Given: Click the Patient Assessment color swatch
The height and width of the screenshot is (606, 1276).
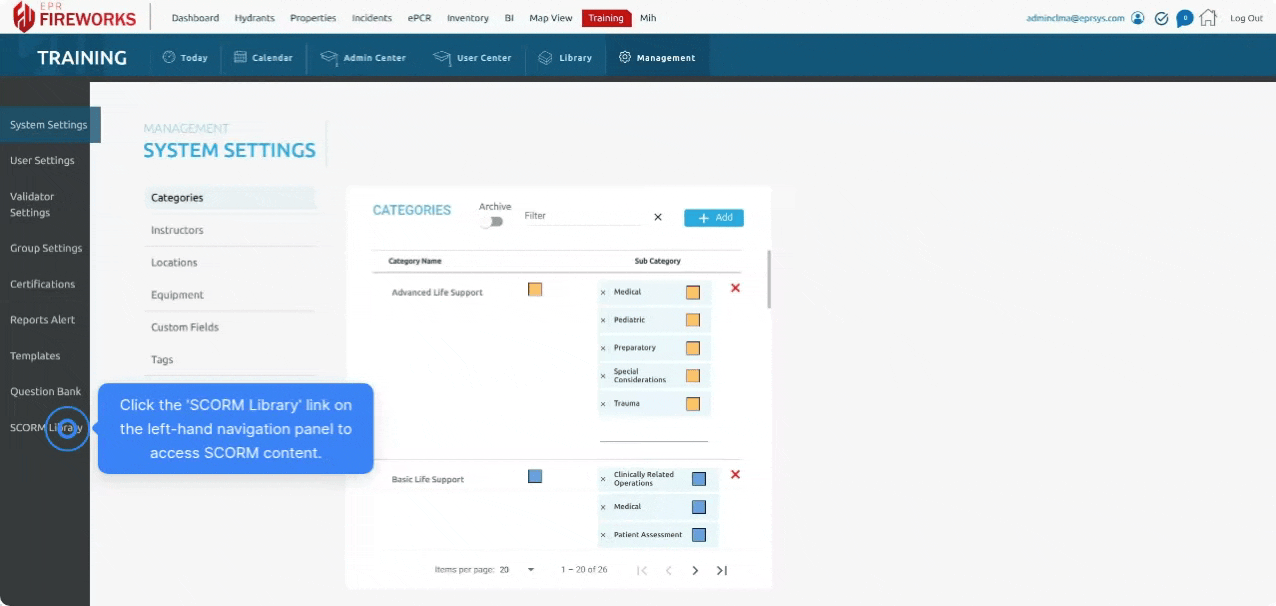Looking at the screenshot, I should click(x=699, y=535).
